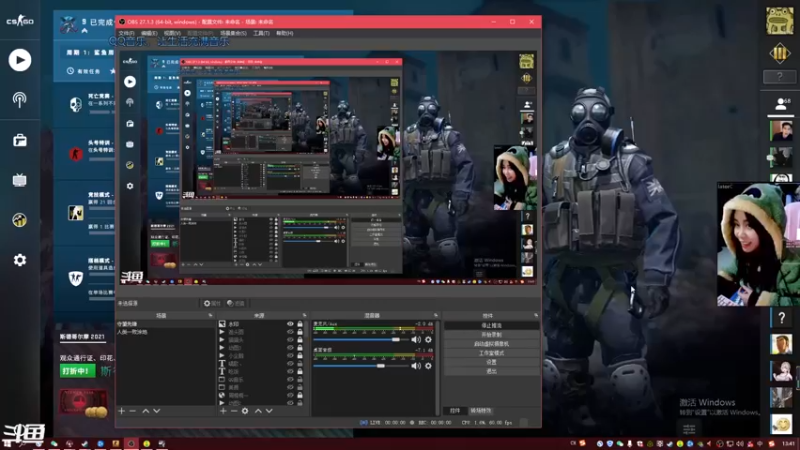The image size is (800, 450).
Task: Pop out the 控件 dock panel
Action: 536,315
